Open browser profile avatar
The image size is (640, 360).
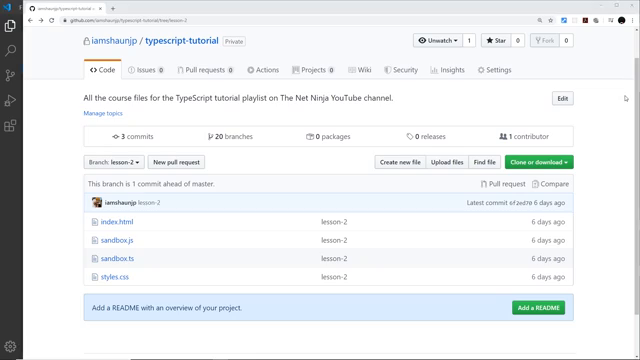(622, 20)
